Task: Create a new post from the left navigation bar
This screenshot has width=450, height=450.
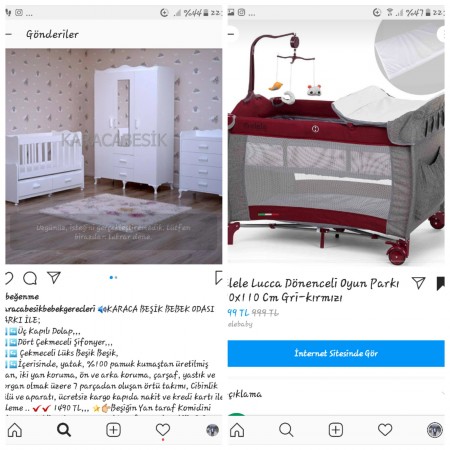Action: click(113, 430)
